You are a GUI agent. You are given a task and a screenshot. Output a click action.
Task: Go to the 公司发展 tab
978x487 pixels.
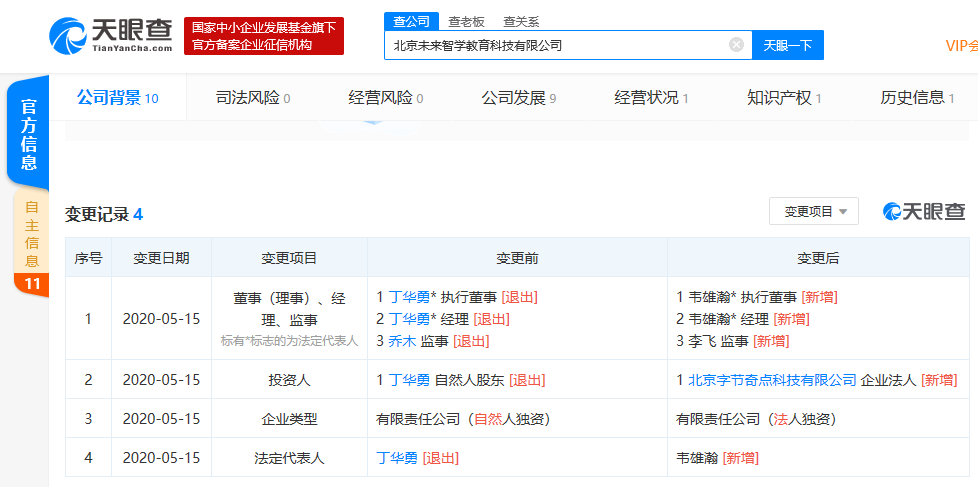tap(518, 98)
